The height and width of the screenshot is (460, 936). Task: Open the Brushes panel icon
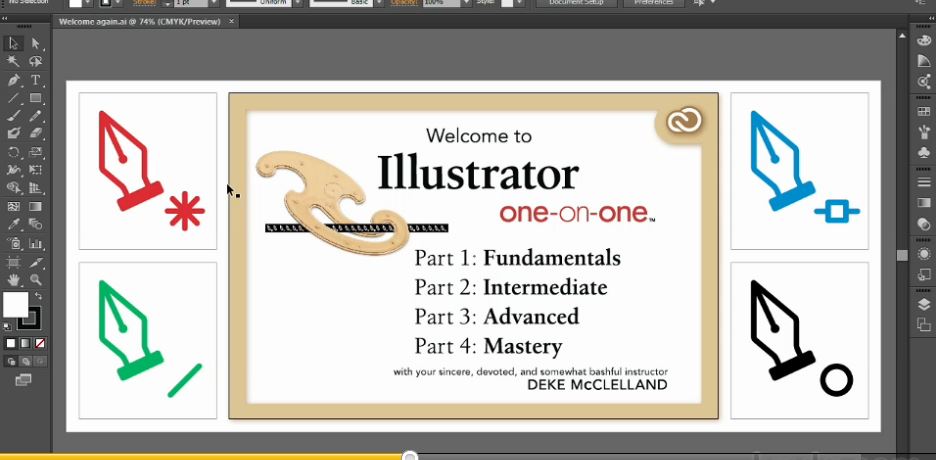pyautogui.click(x=923, y=131)
